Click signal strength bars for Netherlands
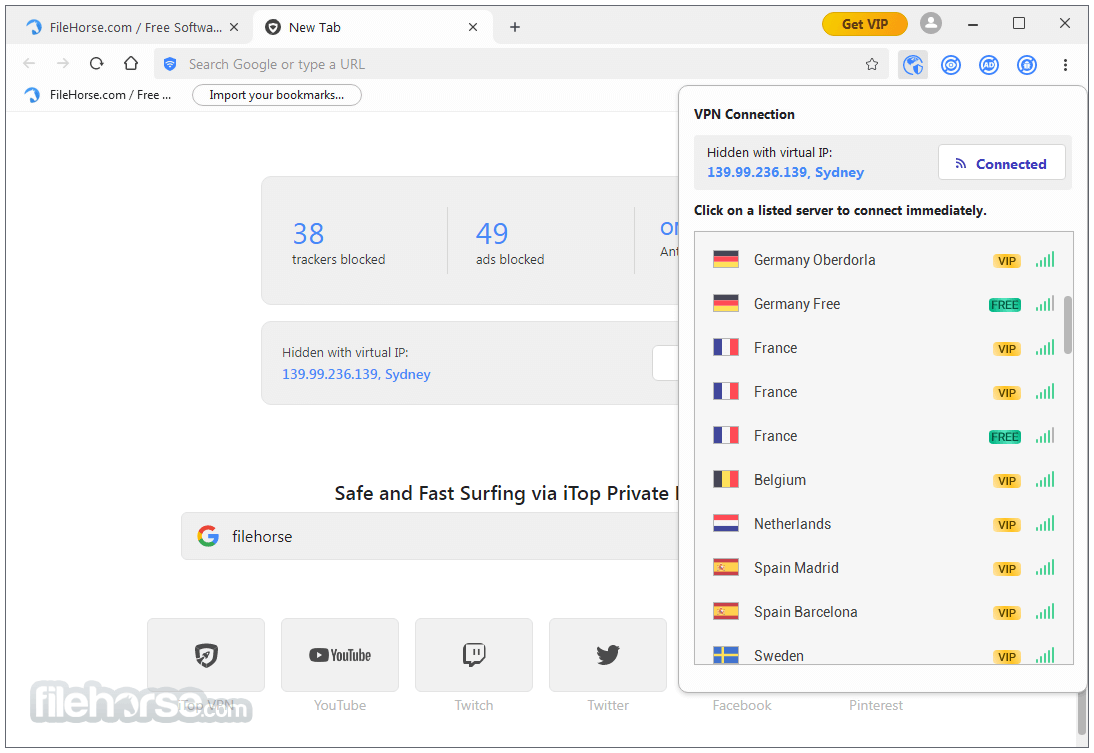1094x753 pixels. click(1044, 523)
